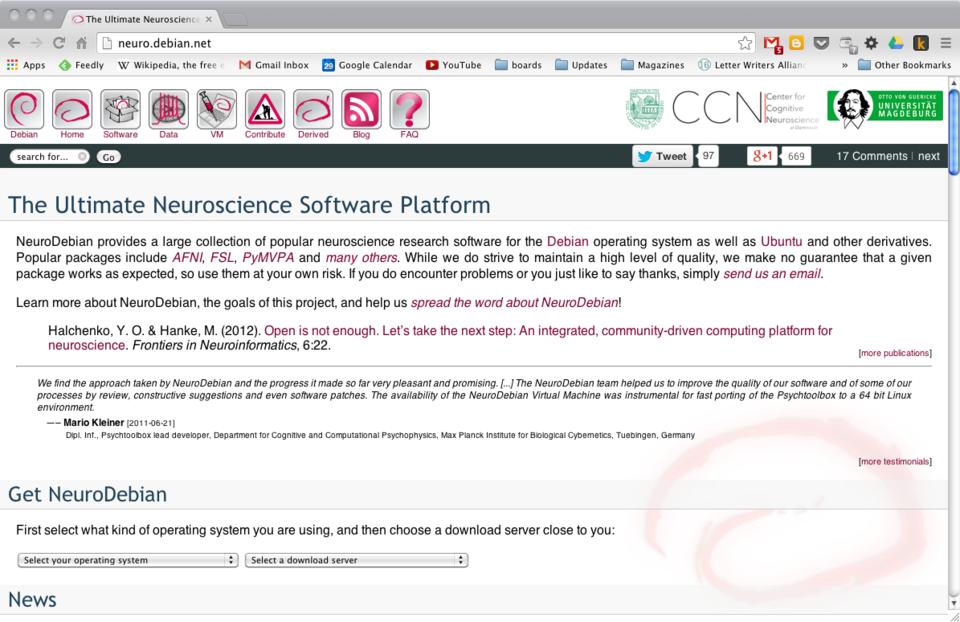
Task: Click the Go search button
Action: click(108, 157)
